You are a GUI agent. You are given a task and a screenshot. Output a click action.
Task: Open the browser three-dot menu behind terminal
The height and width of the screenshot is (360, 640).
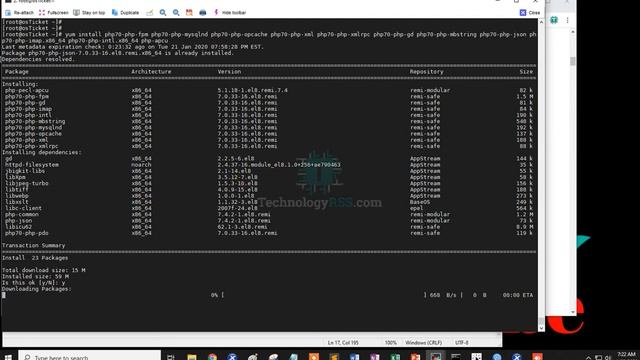(x=567, y=20)
